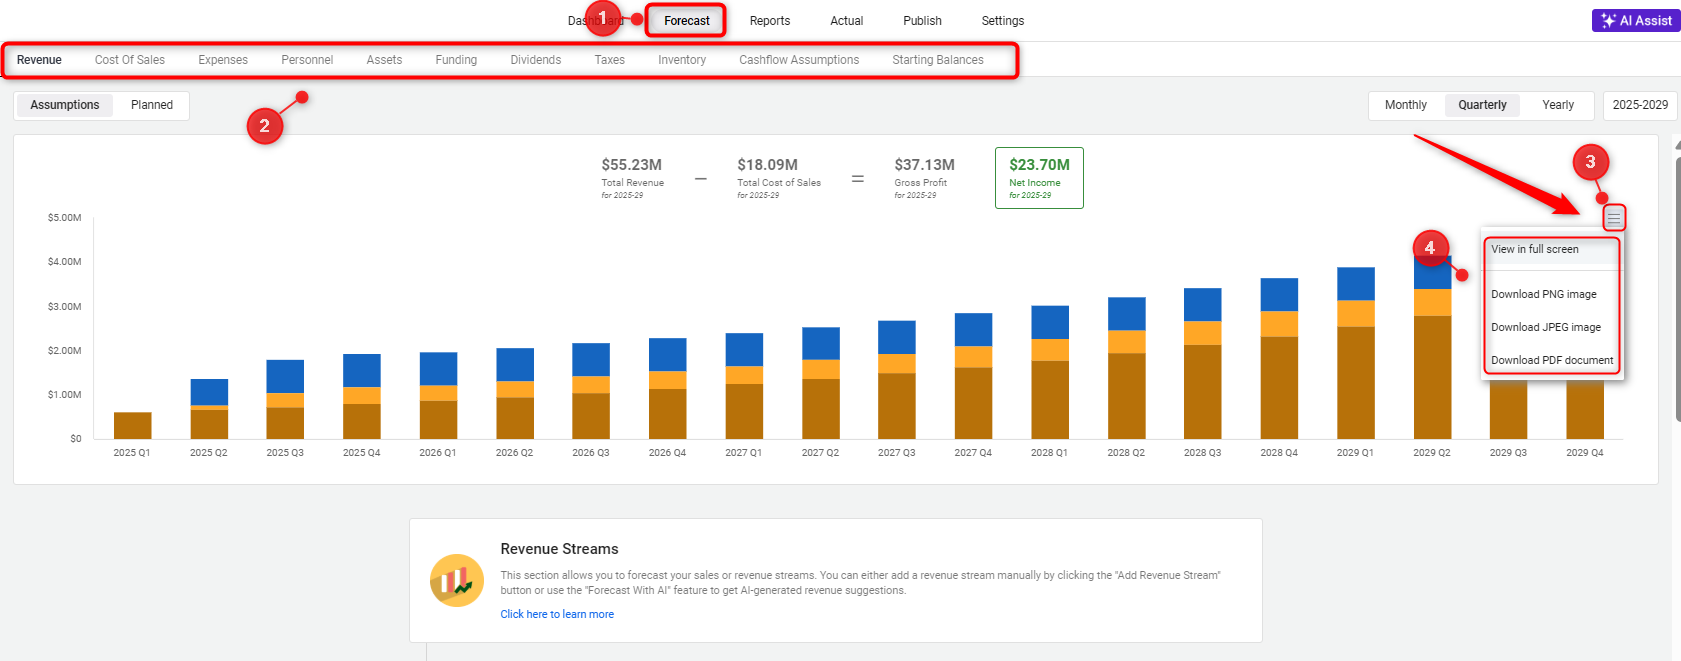This screenshot has width=1681, height=661.
Task: Select the Planned view tab
Action: 152,105
